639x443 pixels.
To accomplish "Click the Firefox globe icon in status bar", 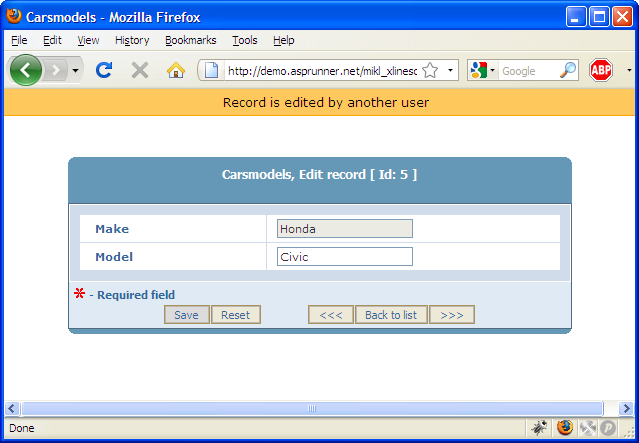I will [x=565, y=427].
